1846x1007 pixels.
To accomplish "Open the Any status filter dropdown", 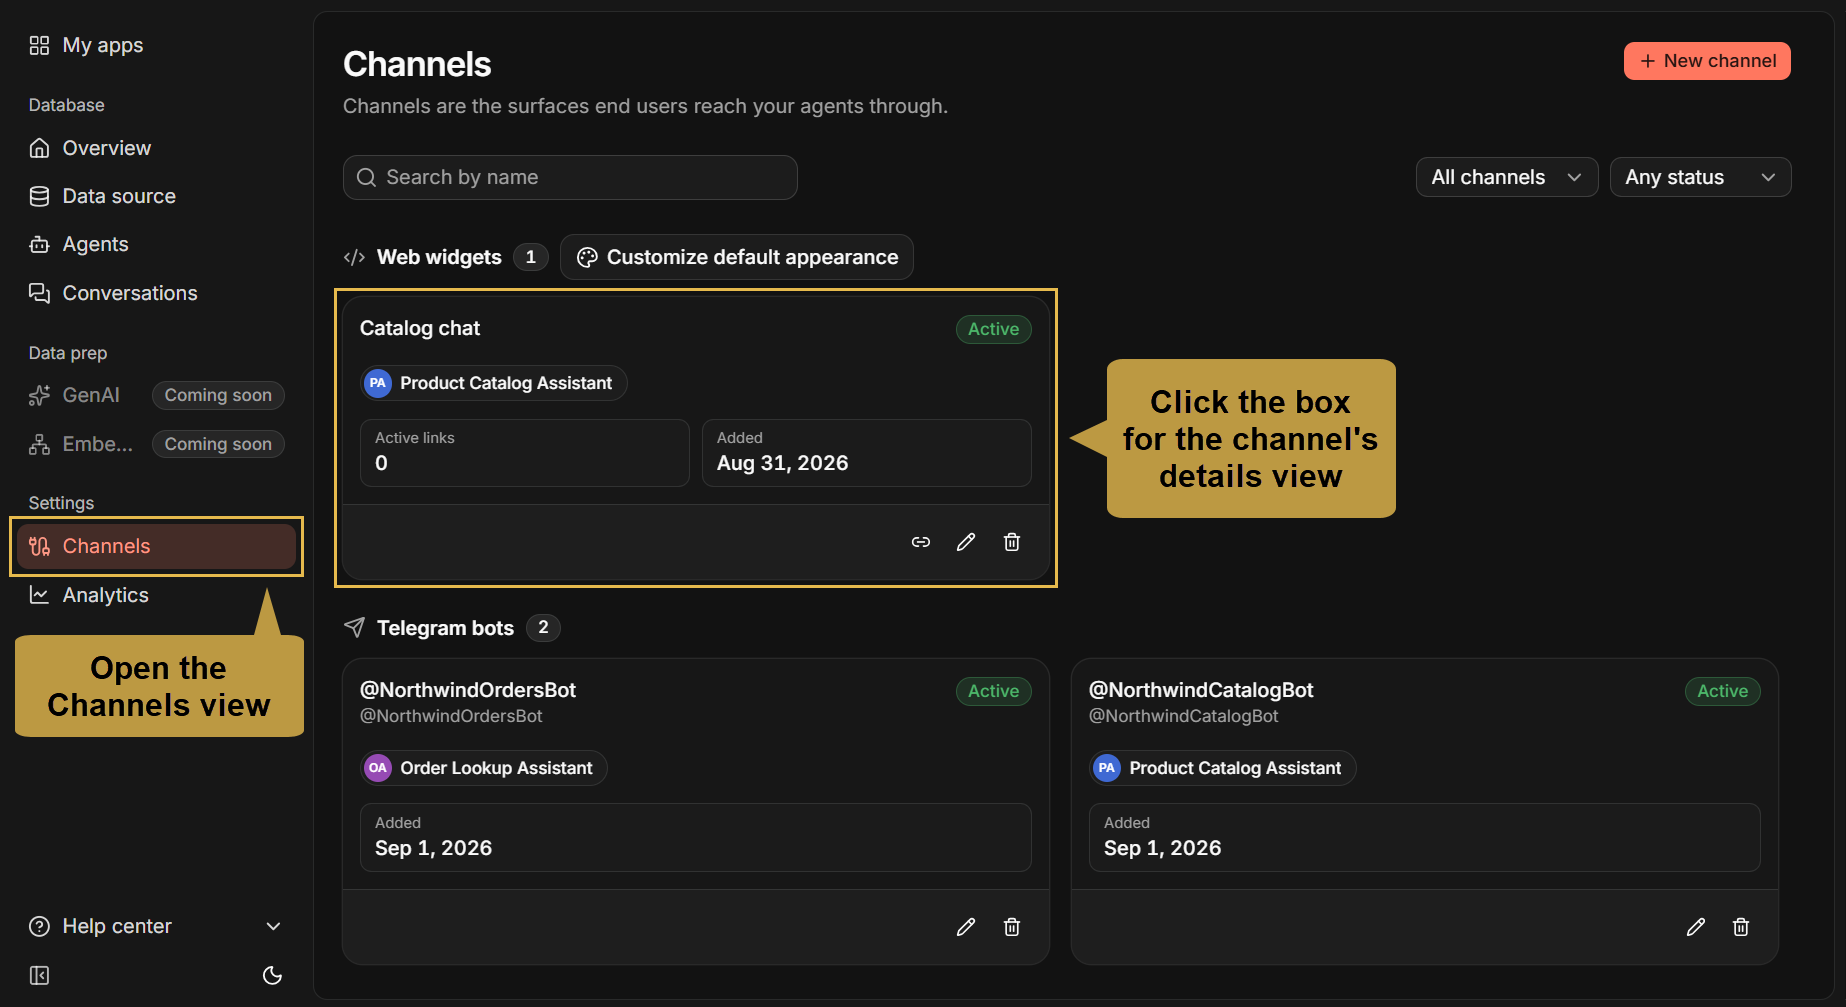I will [1700, 177].
